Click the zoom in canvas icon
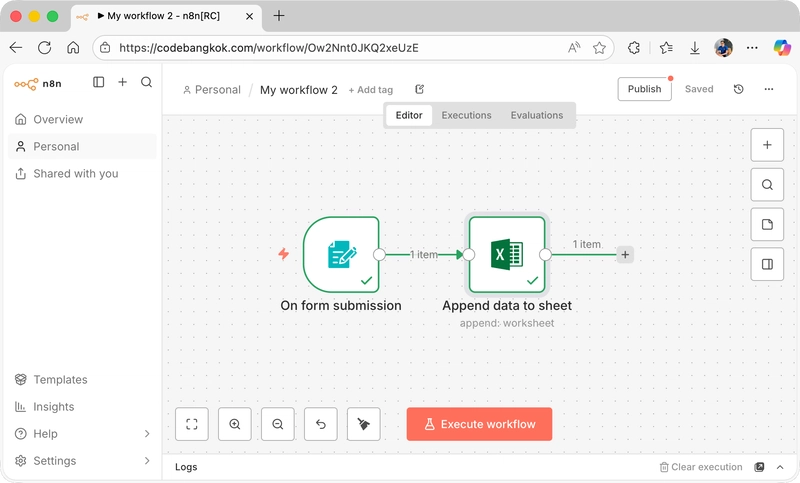This screenshot has width=800, height=483. [x=235, y=424]
